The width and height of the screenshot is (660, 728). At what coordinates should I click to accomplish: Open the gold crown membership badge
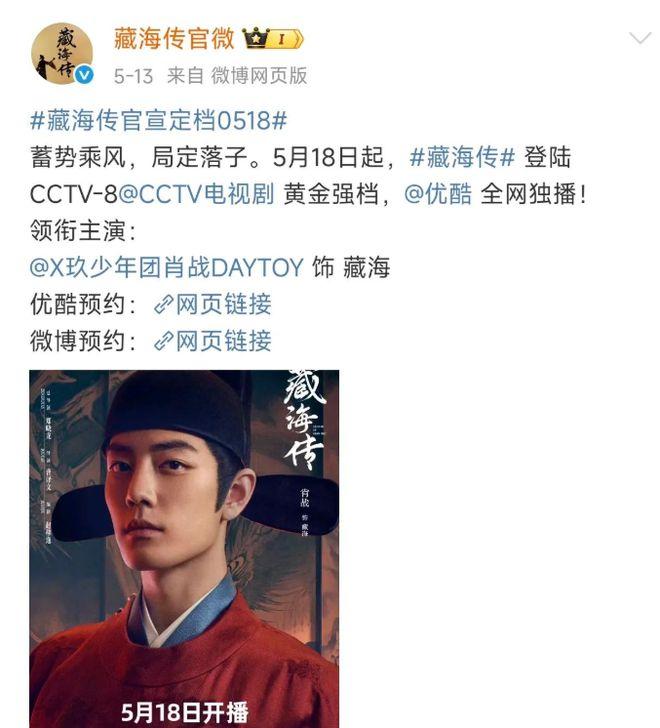(256, 38)
